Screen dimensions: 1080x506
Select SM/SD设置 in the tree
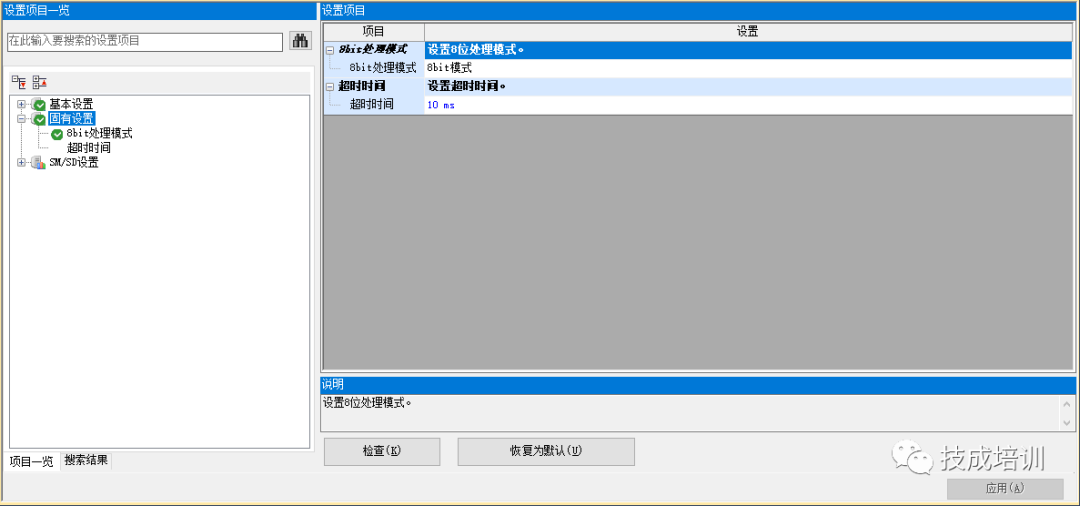point(74,162)
